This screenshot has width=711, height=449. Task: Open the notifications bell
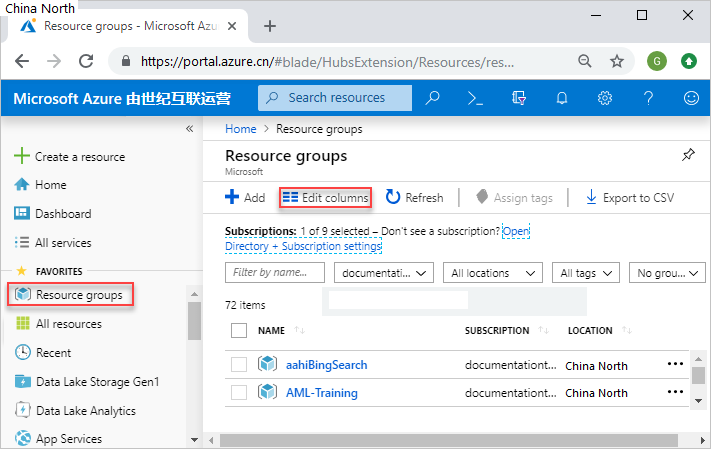pos(562,98)
